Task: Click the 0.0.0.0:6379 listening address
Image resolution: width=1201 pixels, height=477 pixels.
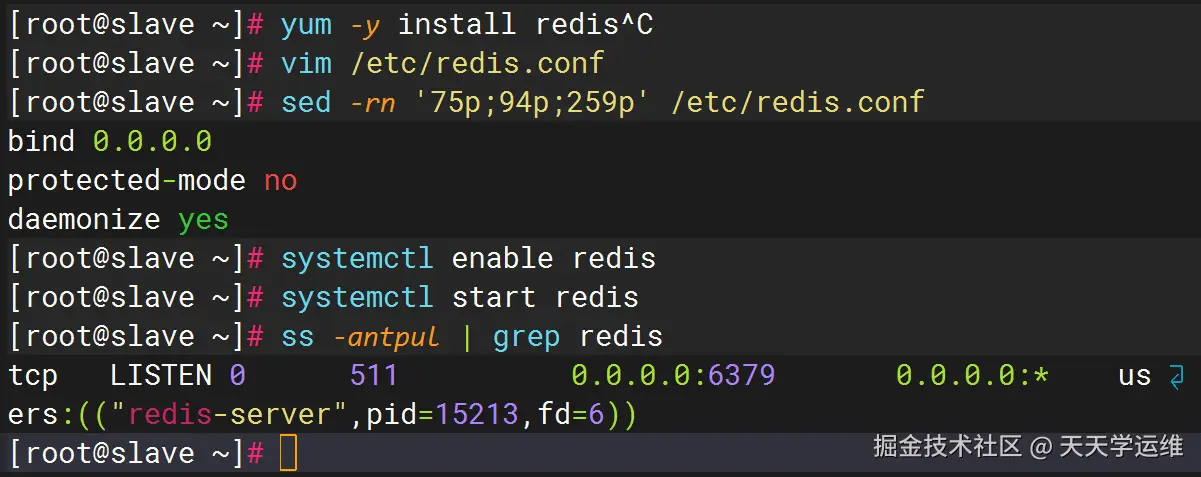Action: pos(673,376)
